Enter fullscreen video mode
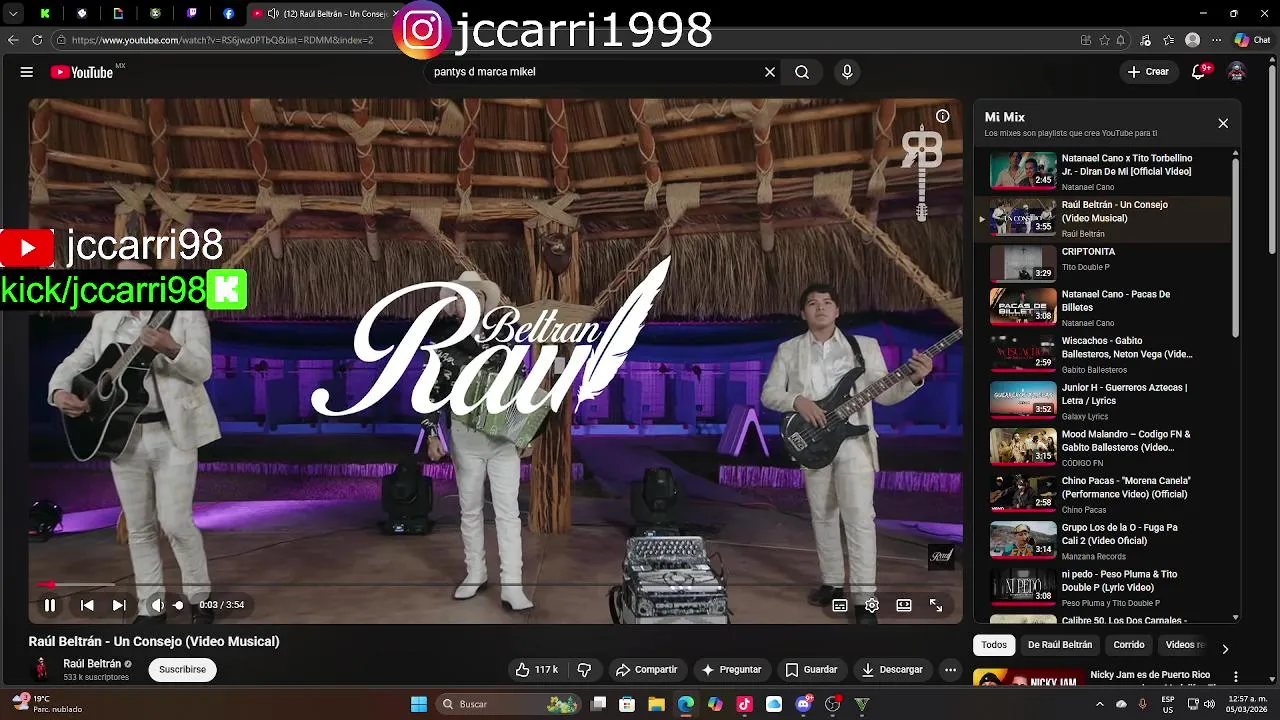1280x720 pixels. (936, 605)
